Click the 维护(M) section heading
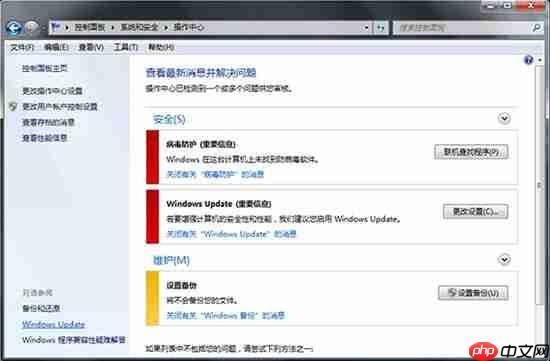Screen dimensions: 550x361 [171, 260]
